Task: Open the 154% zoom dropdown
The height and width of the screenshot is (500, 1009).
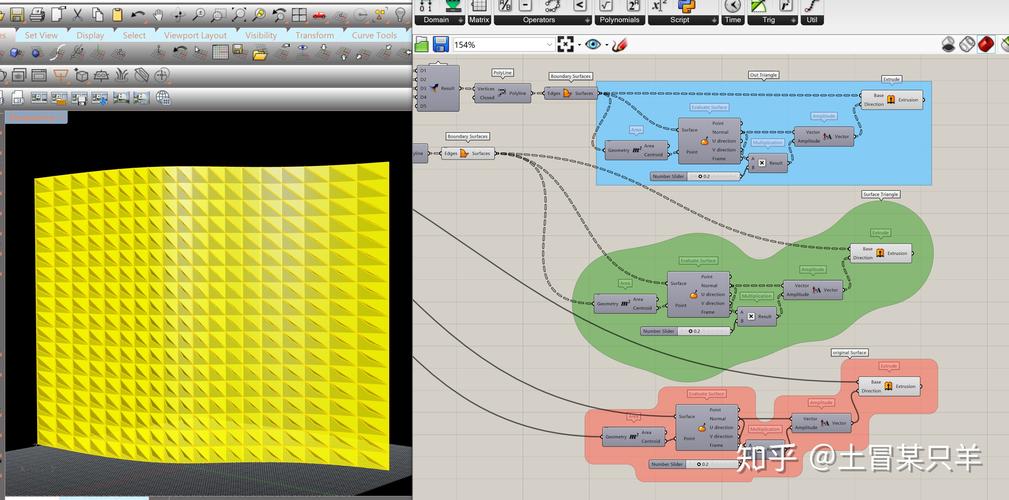Action: click(x=549, y=44)
